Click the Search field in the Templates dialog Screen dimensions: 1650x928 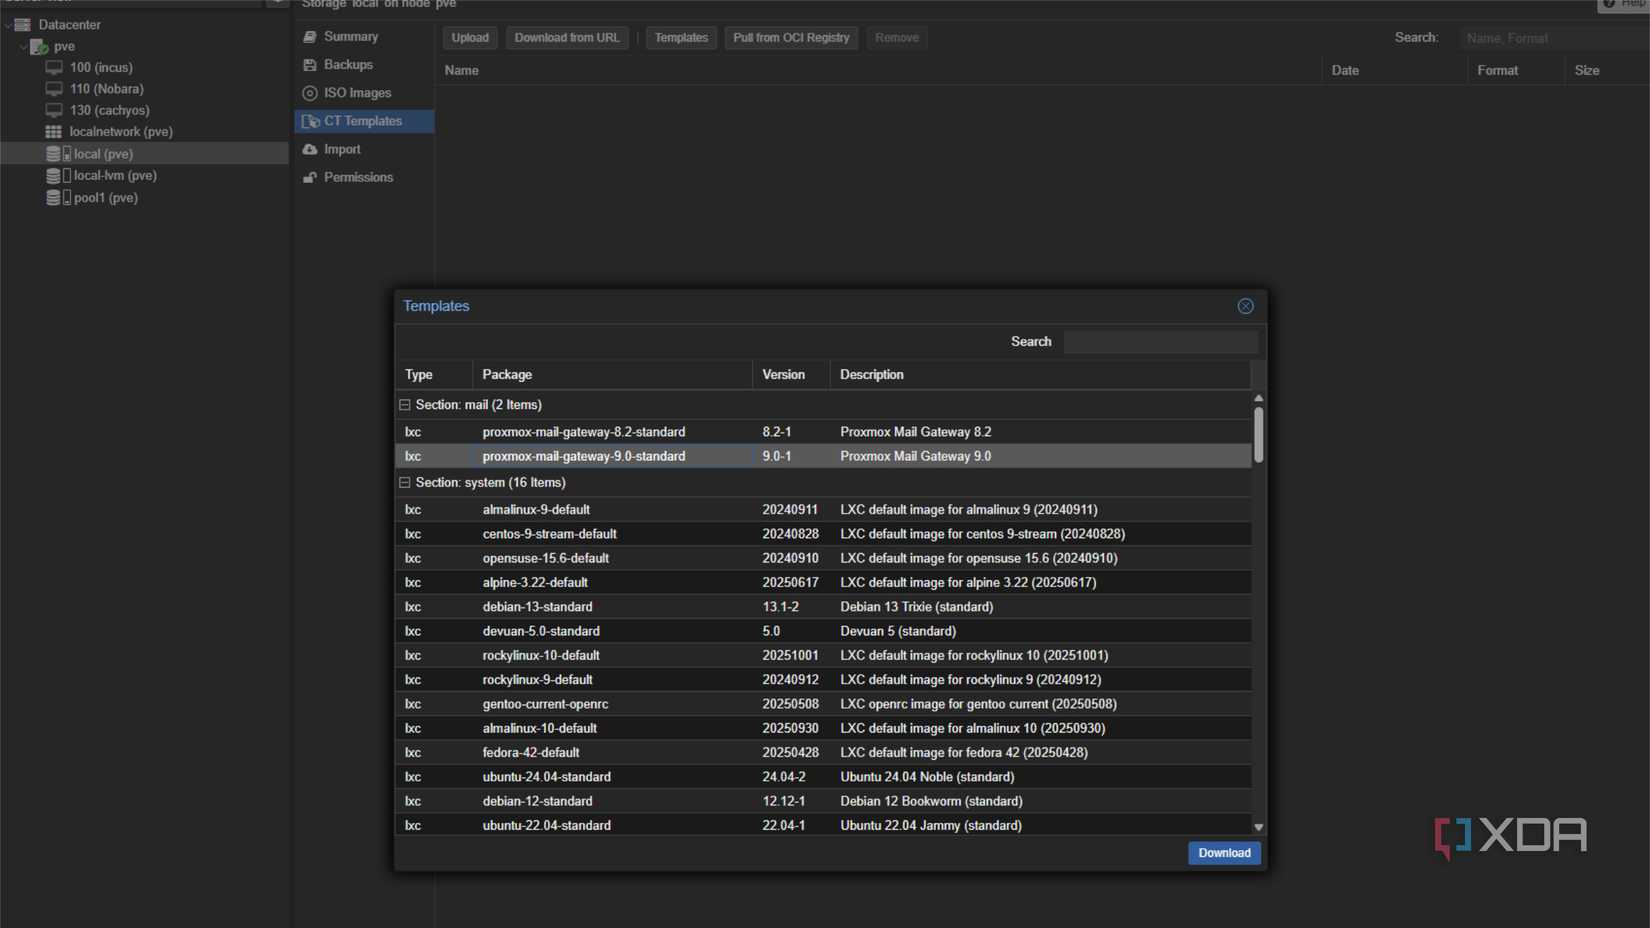coord(1161,341)
